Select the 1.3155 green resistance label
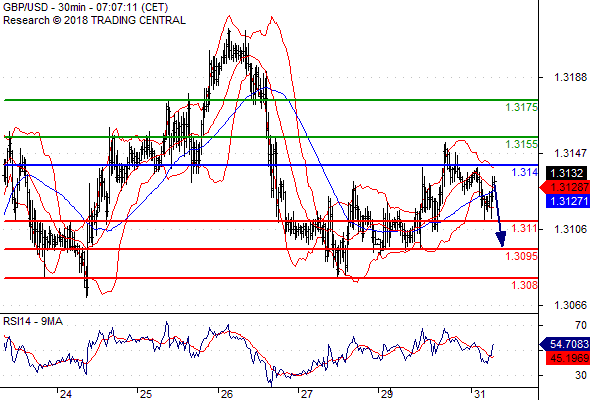The height and width of the screenshot is (400, 590). 522,144
